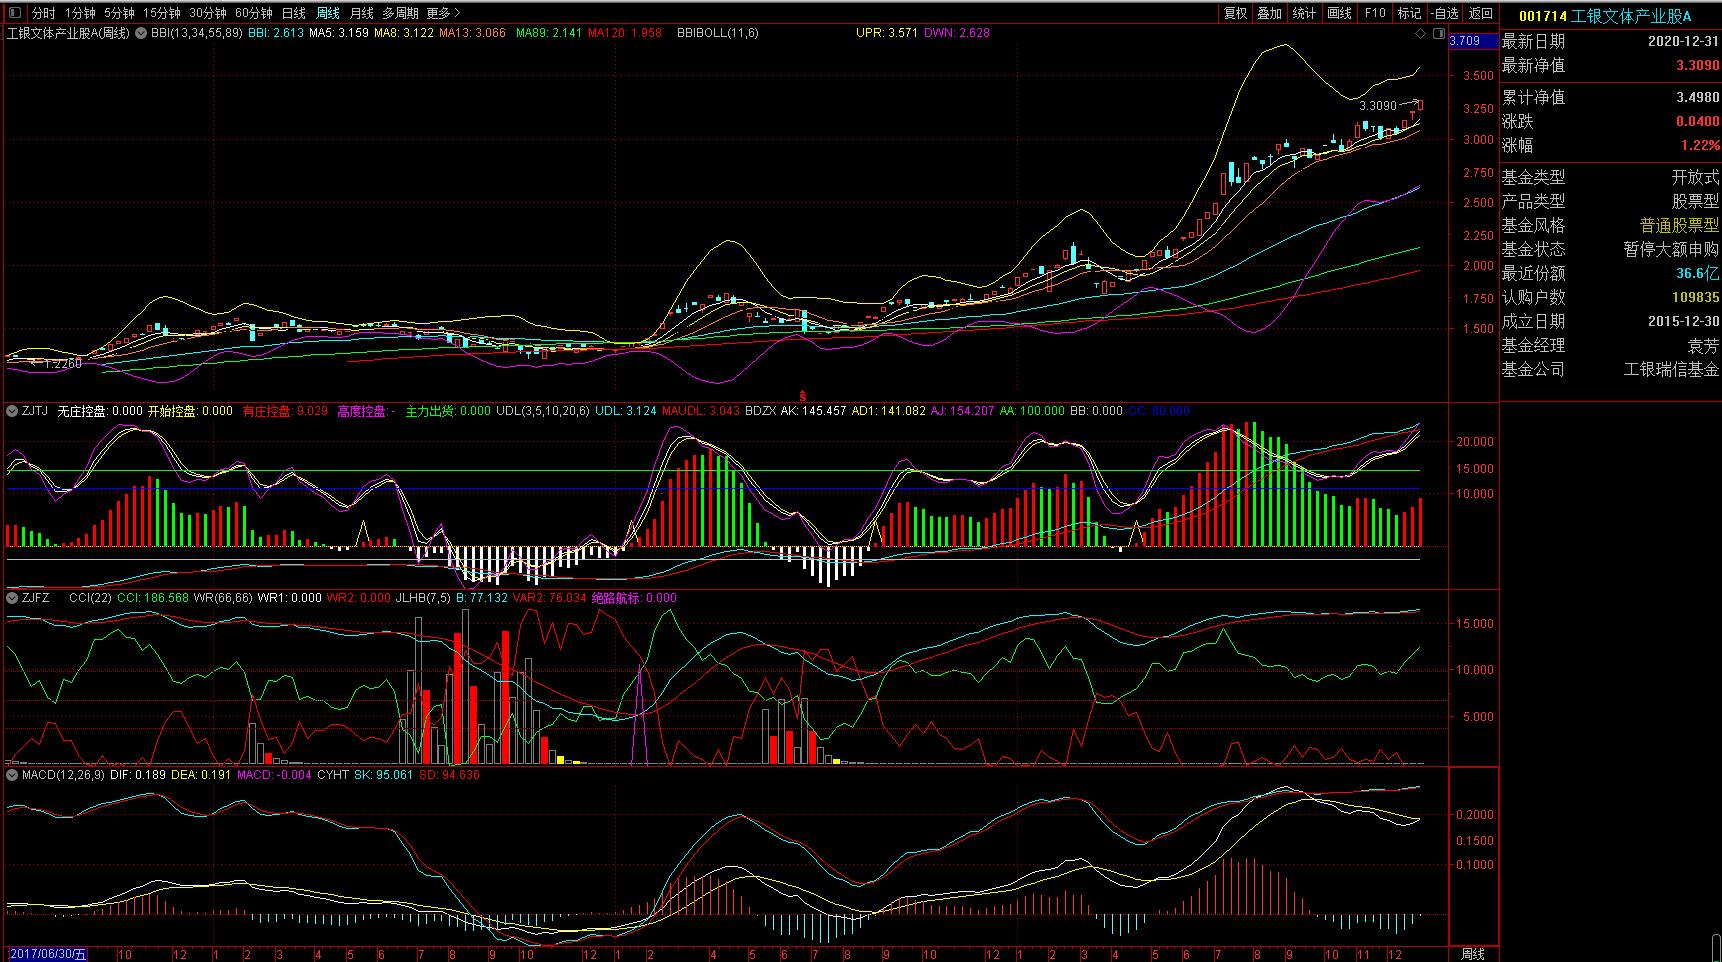Click the 叠加 overlay button

pos(1270,13)
